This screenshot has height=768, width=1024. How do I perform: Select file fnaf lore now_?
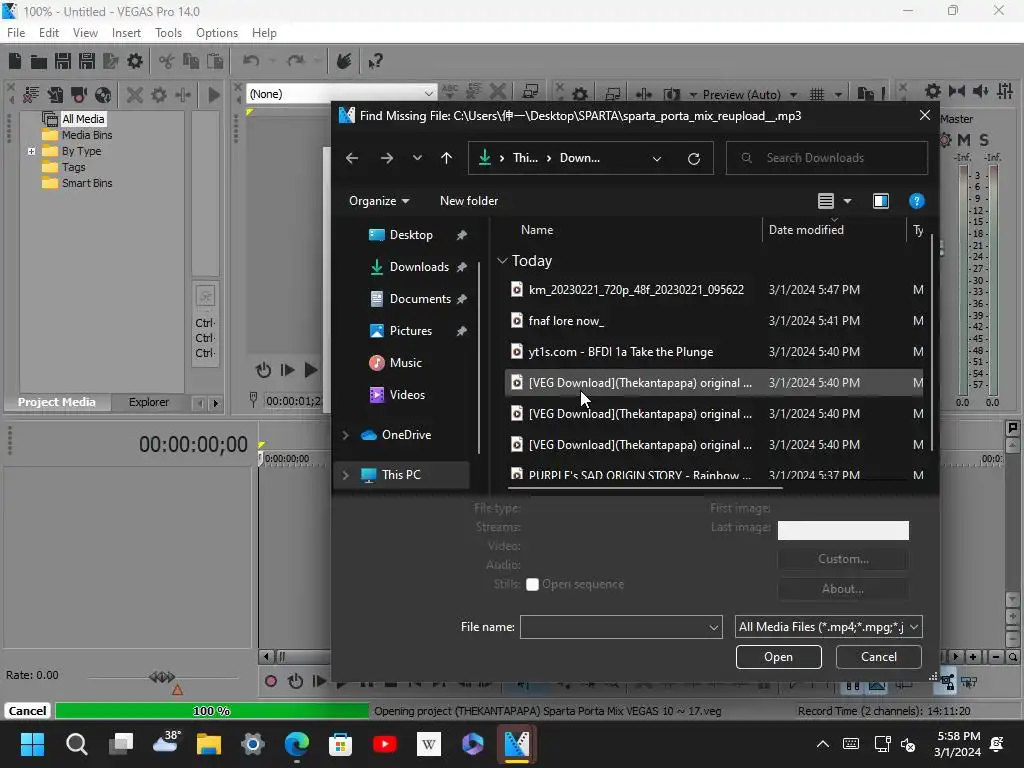[x=715, y=321]
